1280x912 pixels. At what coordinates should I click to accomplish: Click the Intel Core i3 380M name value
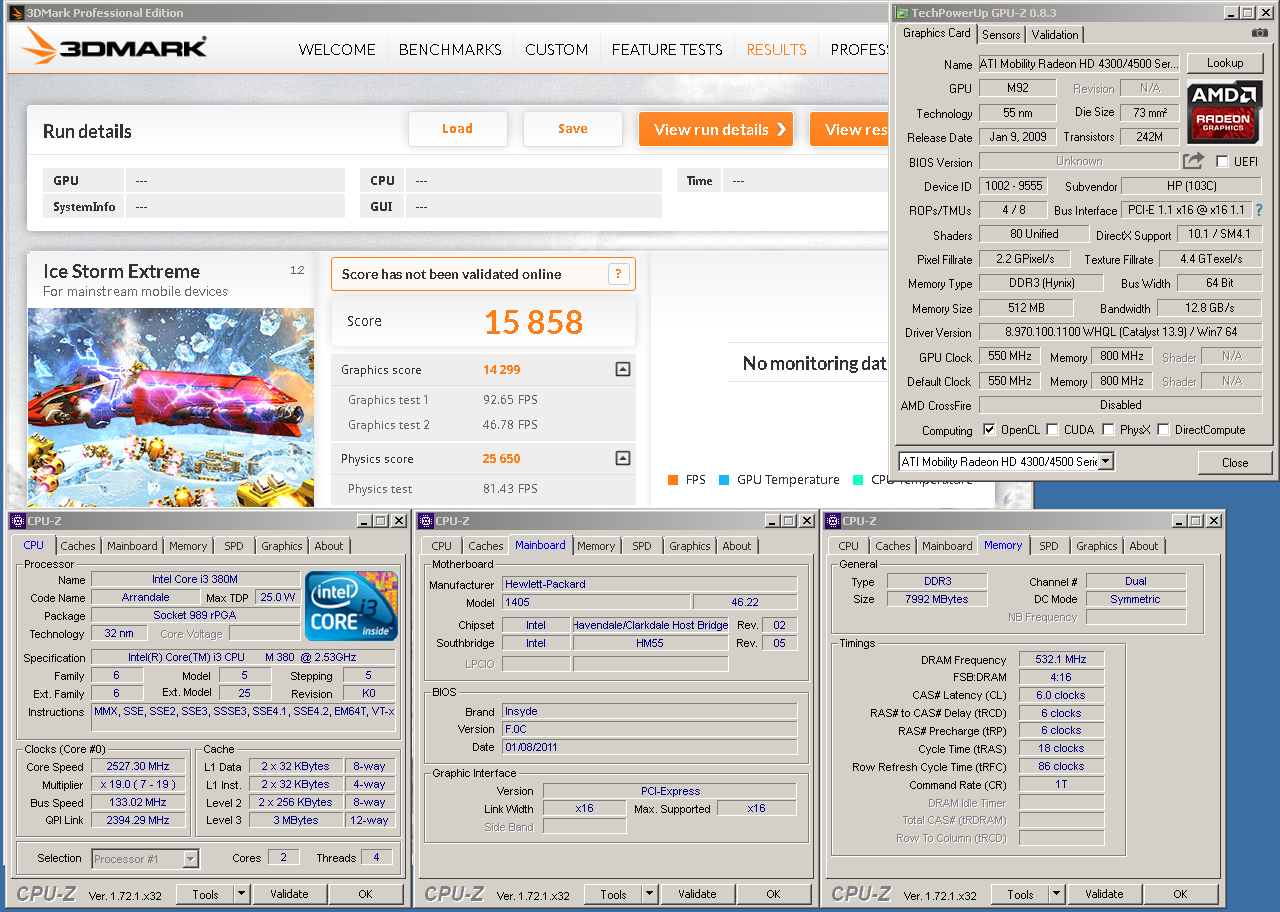point(195,579)
